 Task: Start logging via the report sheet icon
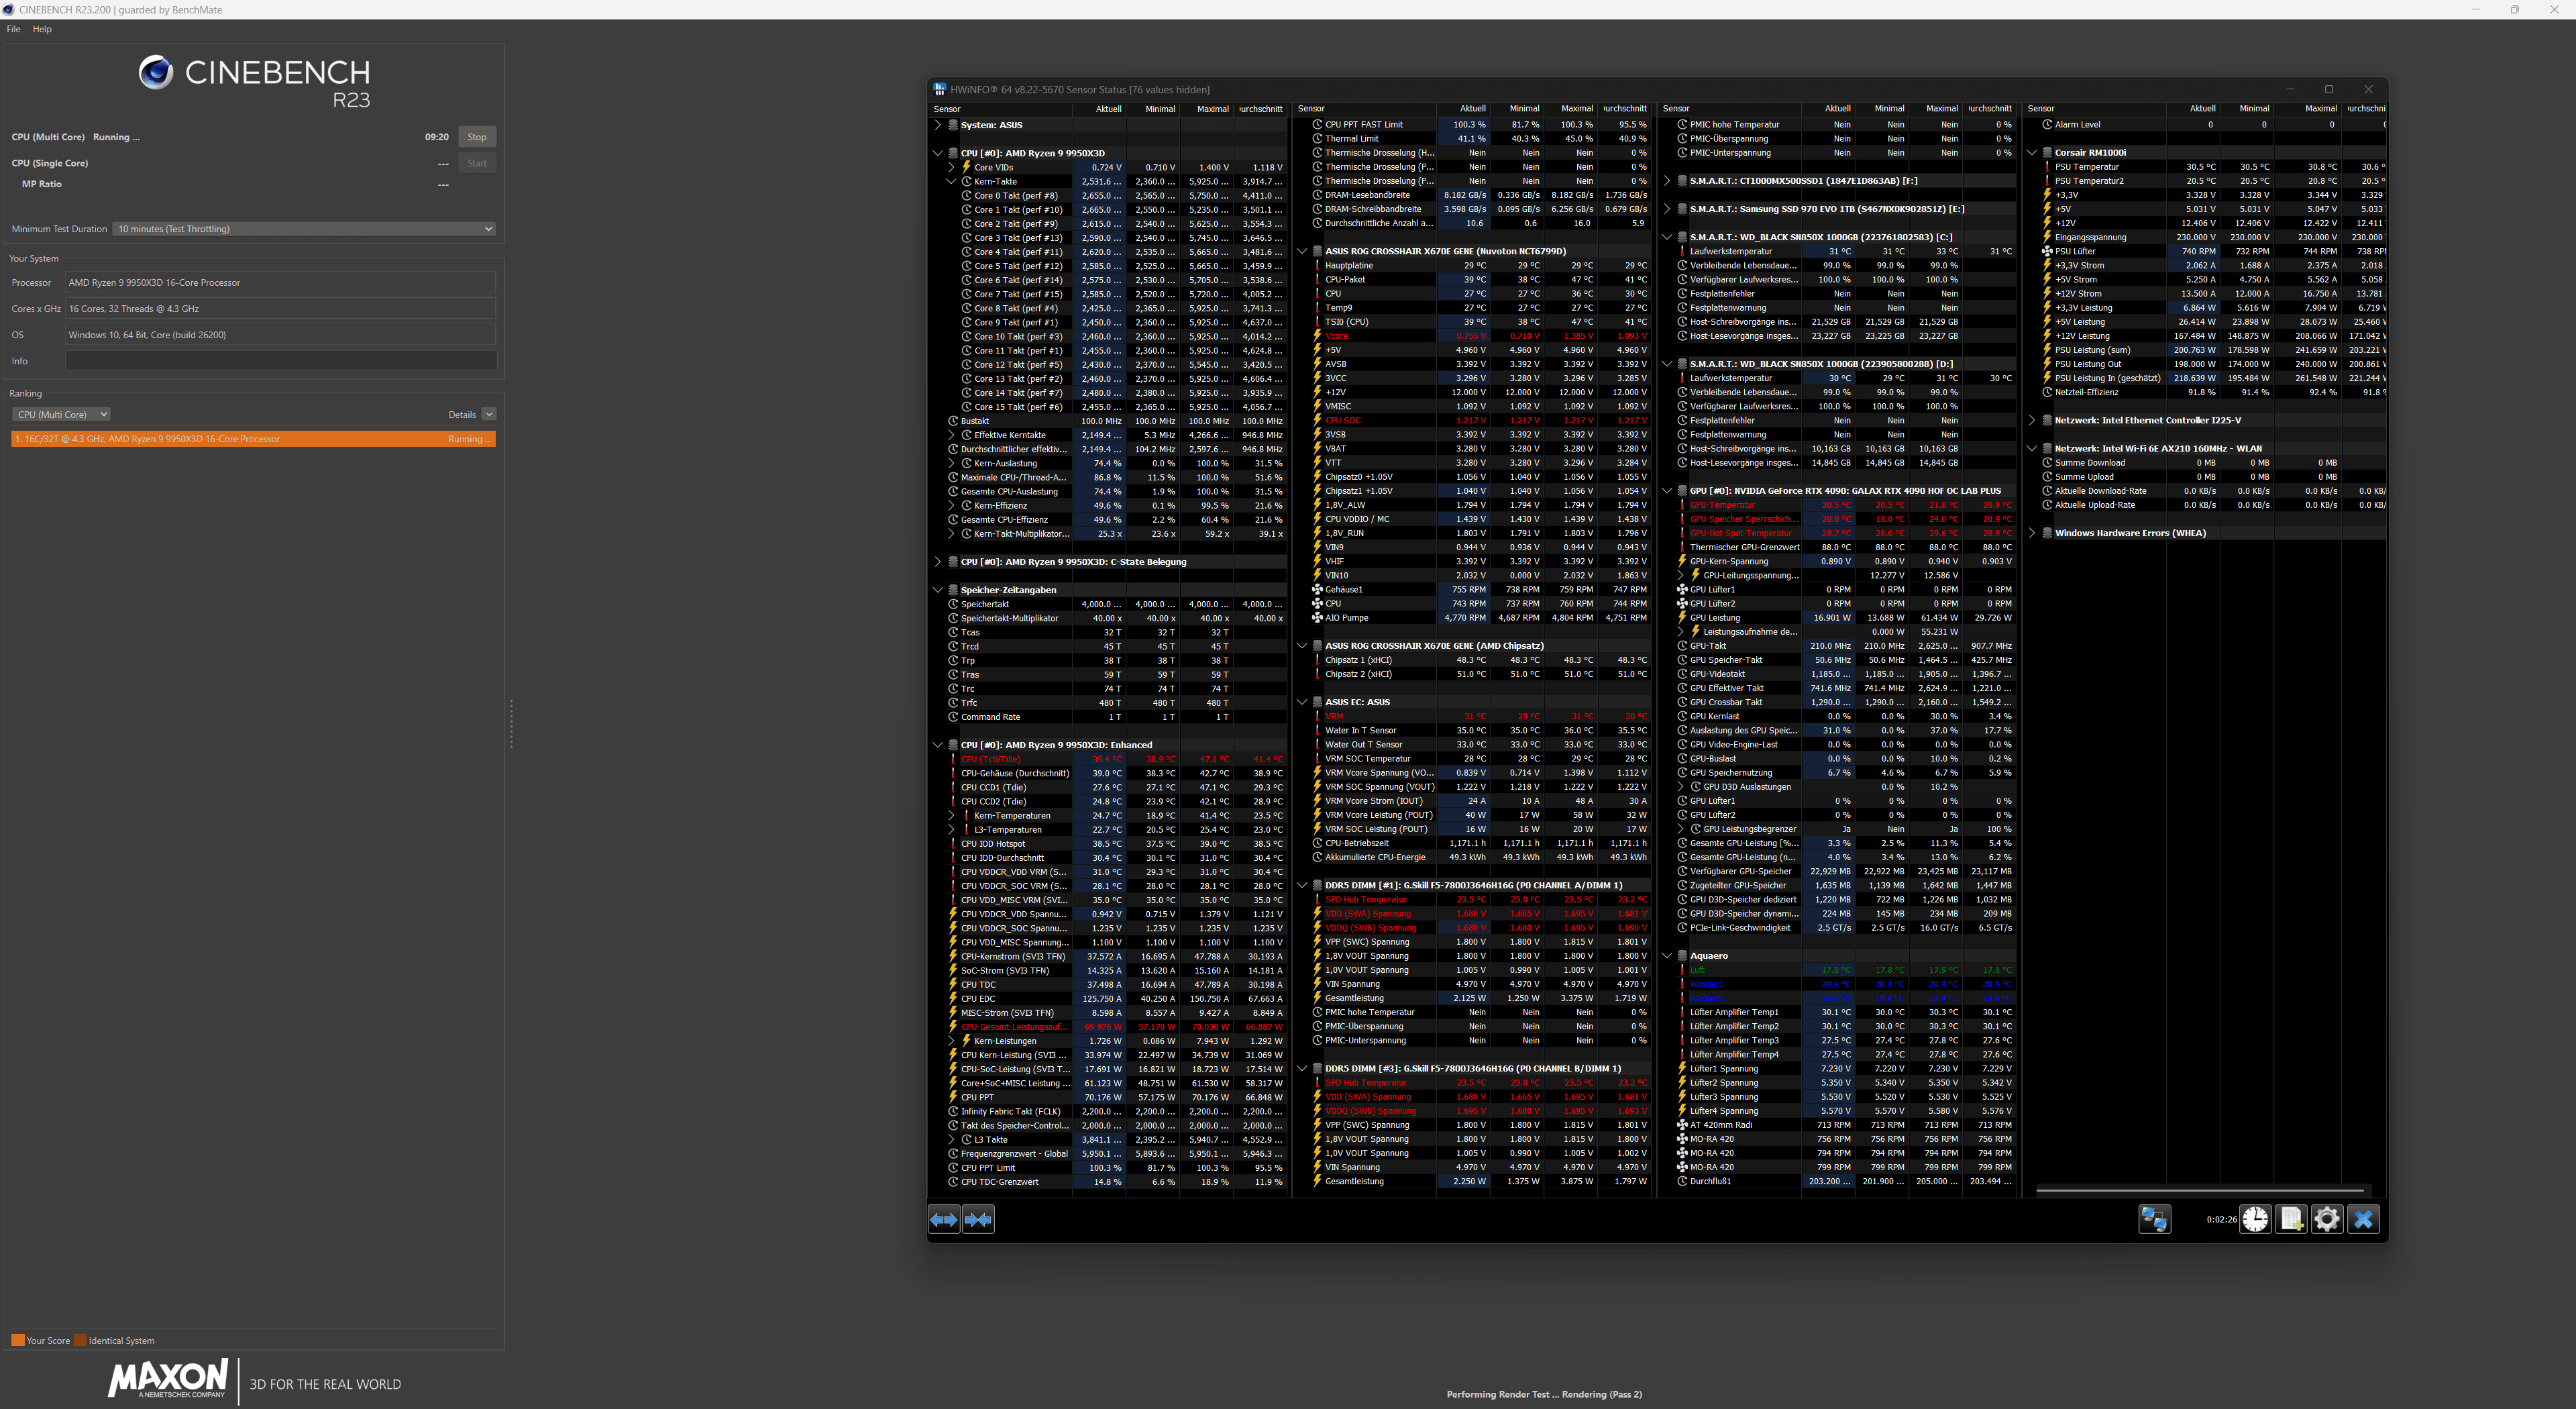(2291, 1219)
